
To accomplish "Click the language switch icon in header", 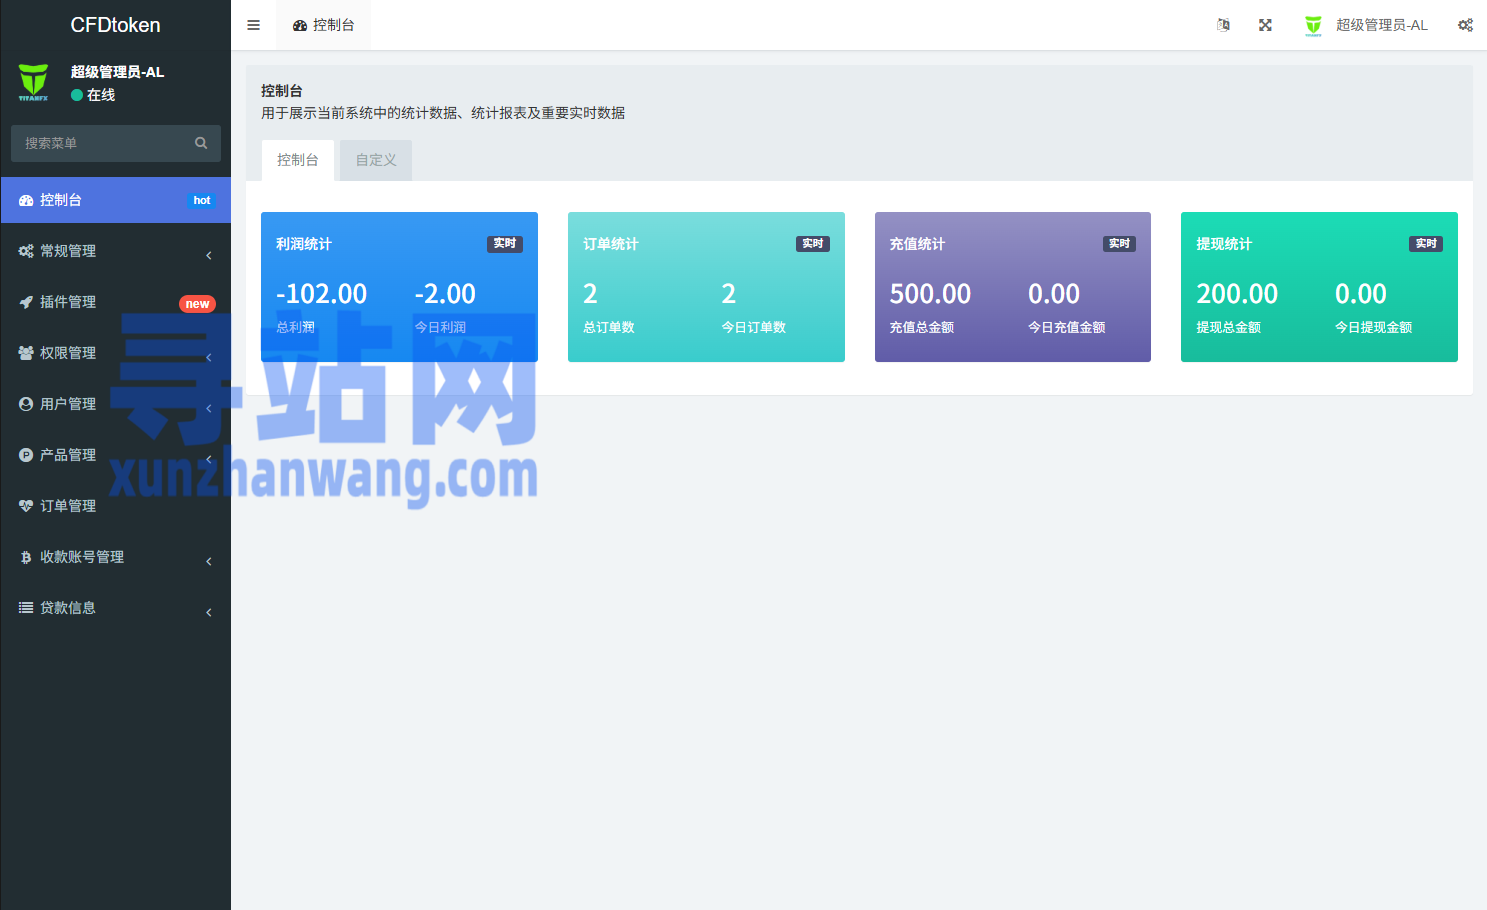I will point(1223,25).
